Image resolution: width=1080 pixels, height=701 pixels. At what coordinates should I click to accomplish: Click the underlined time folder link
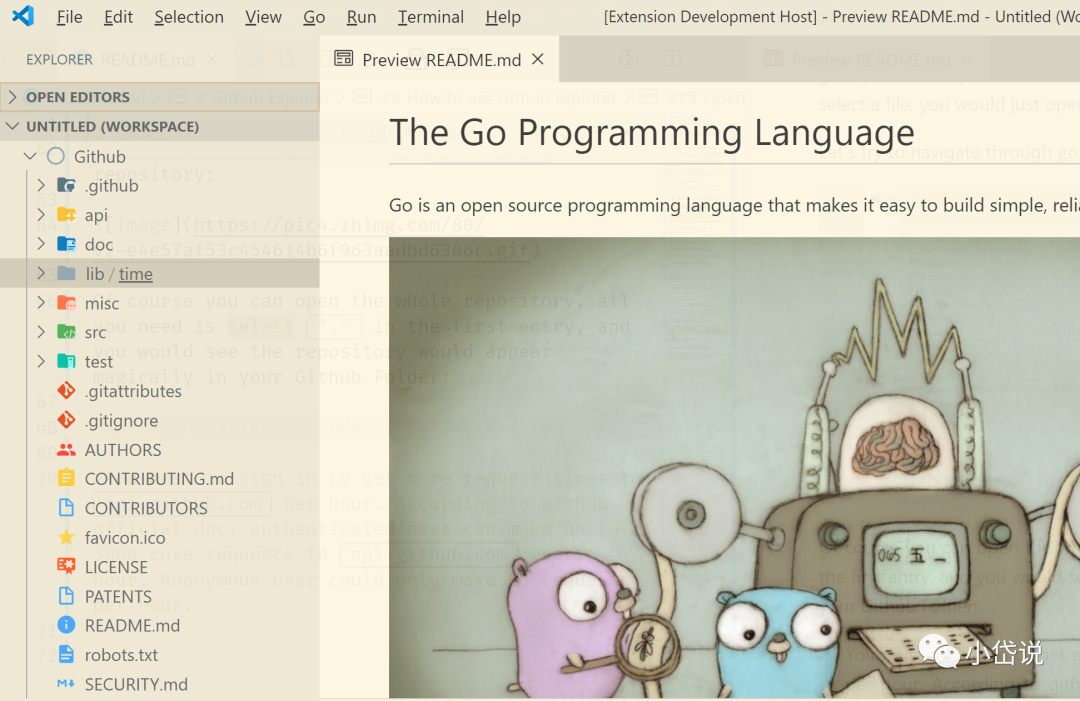136,274
